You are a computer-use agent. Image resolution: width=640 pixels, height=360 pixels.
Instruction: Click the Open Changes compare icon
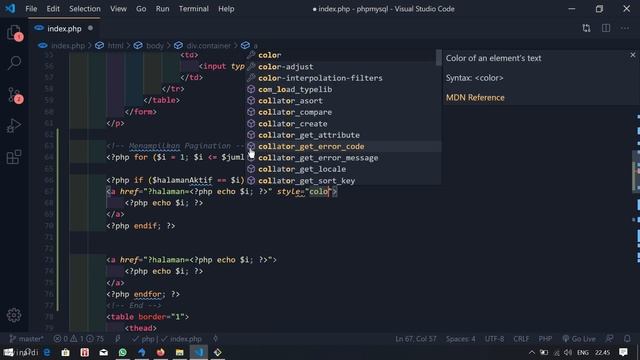pyautogui.click(x=587, y=28)
